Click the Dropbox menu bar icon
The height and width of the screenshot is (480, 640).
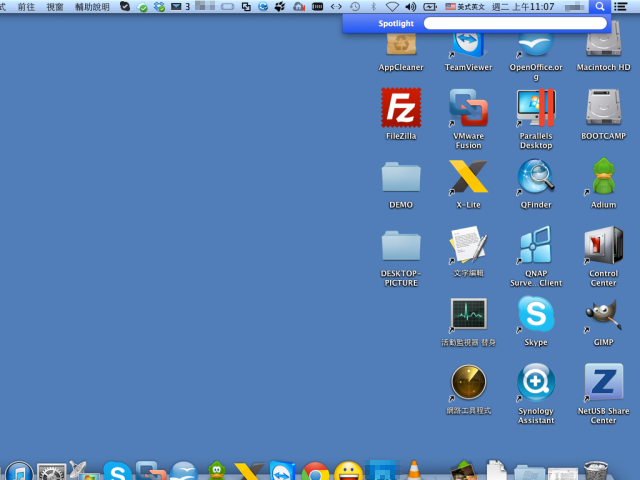(160, 7)
